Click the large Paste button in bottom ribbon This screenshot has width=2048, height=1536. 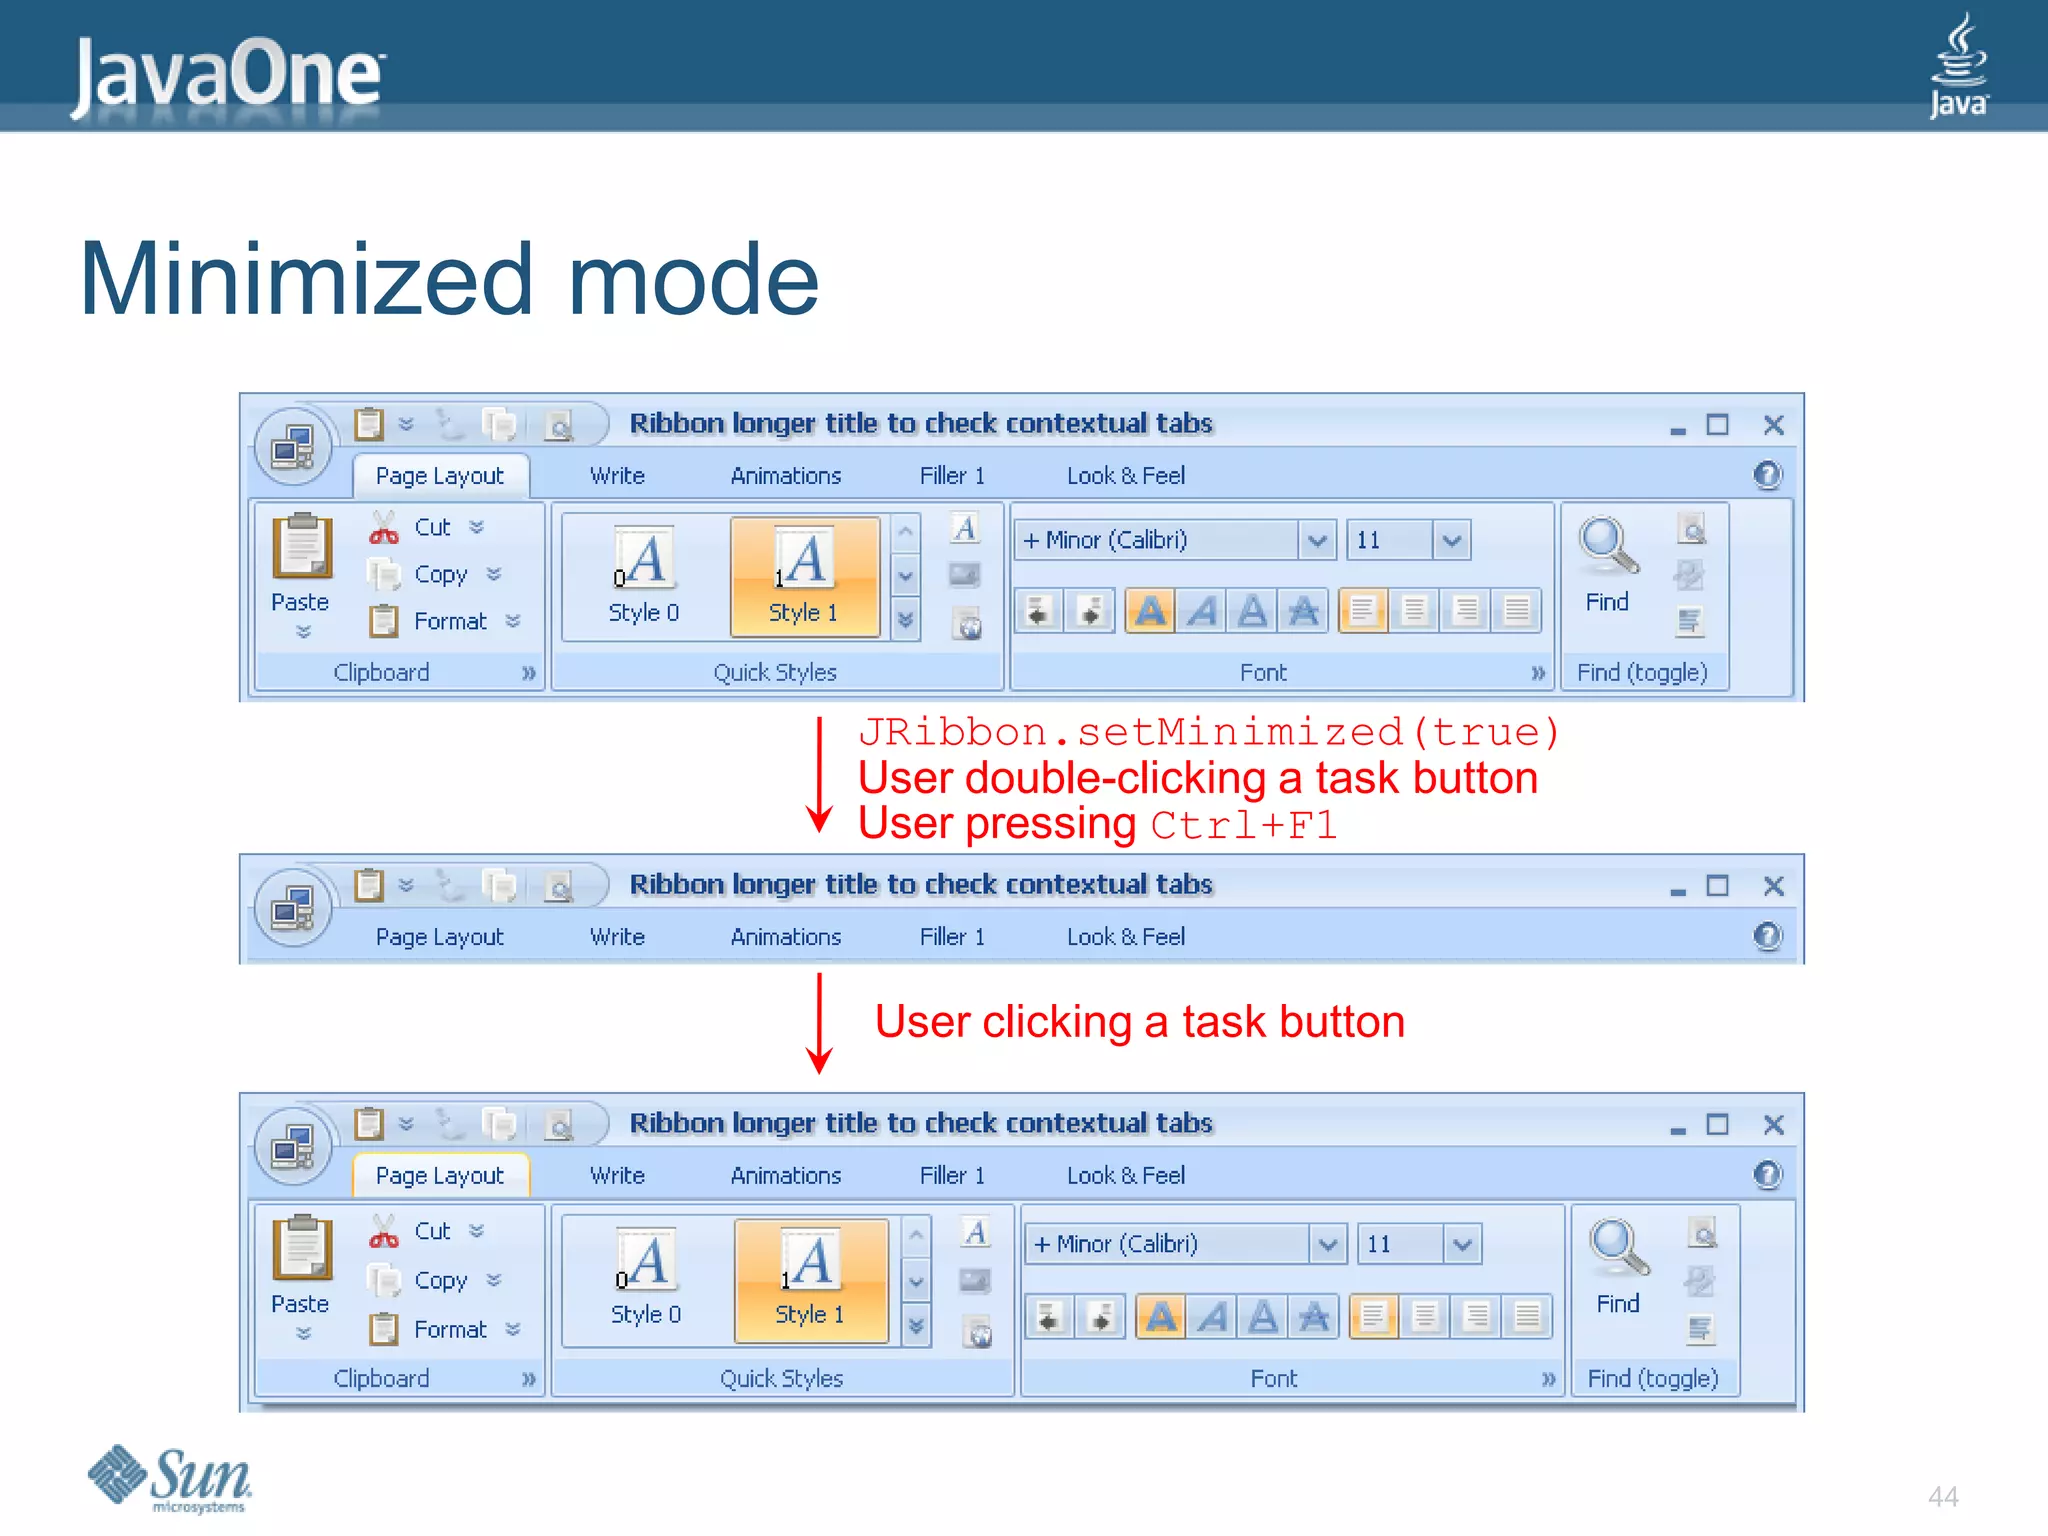tap(302, 1277)
